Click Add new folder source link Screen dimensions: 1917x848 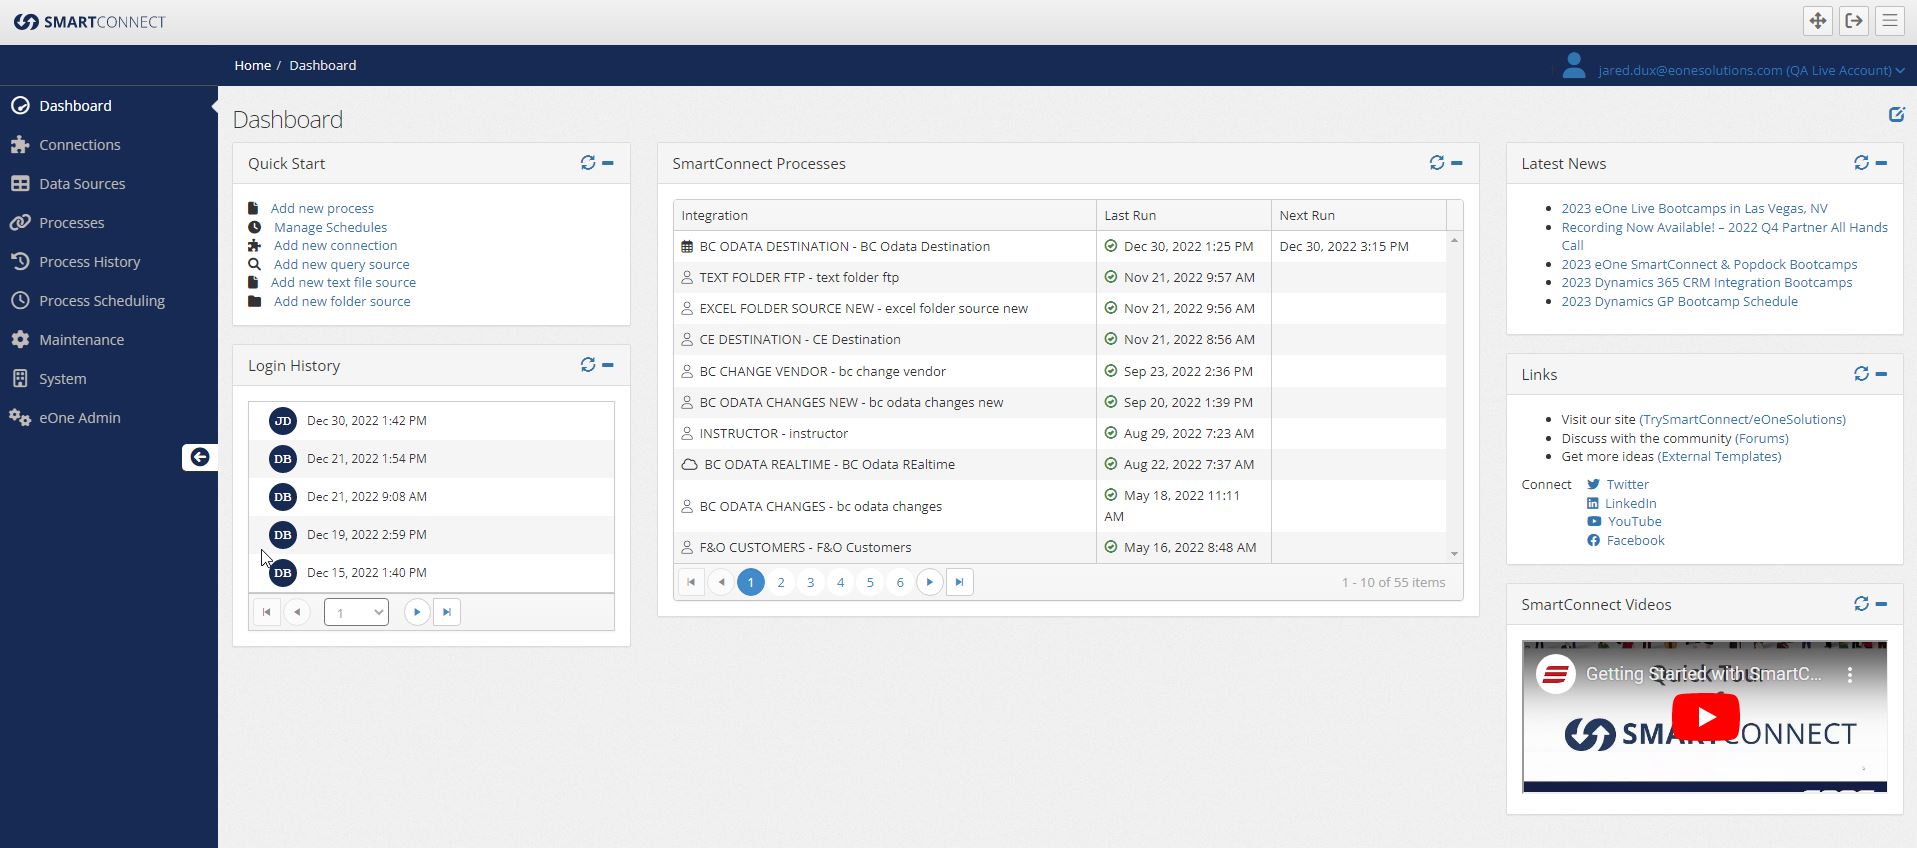(342, 302)
